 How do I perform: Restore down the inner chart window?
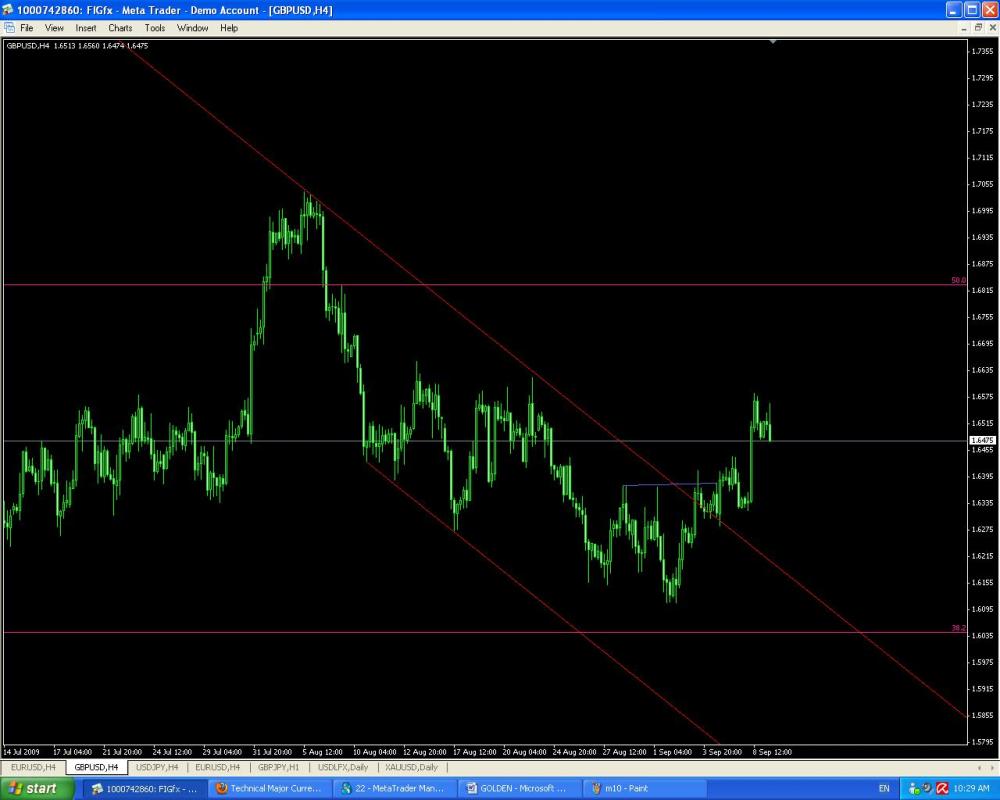[x=978, y=27]
